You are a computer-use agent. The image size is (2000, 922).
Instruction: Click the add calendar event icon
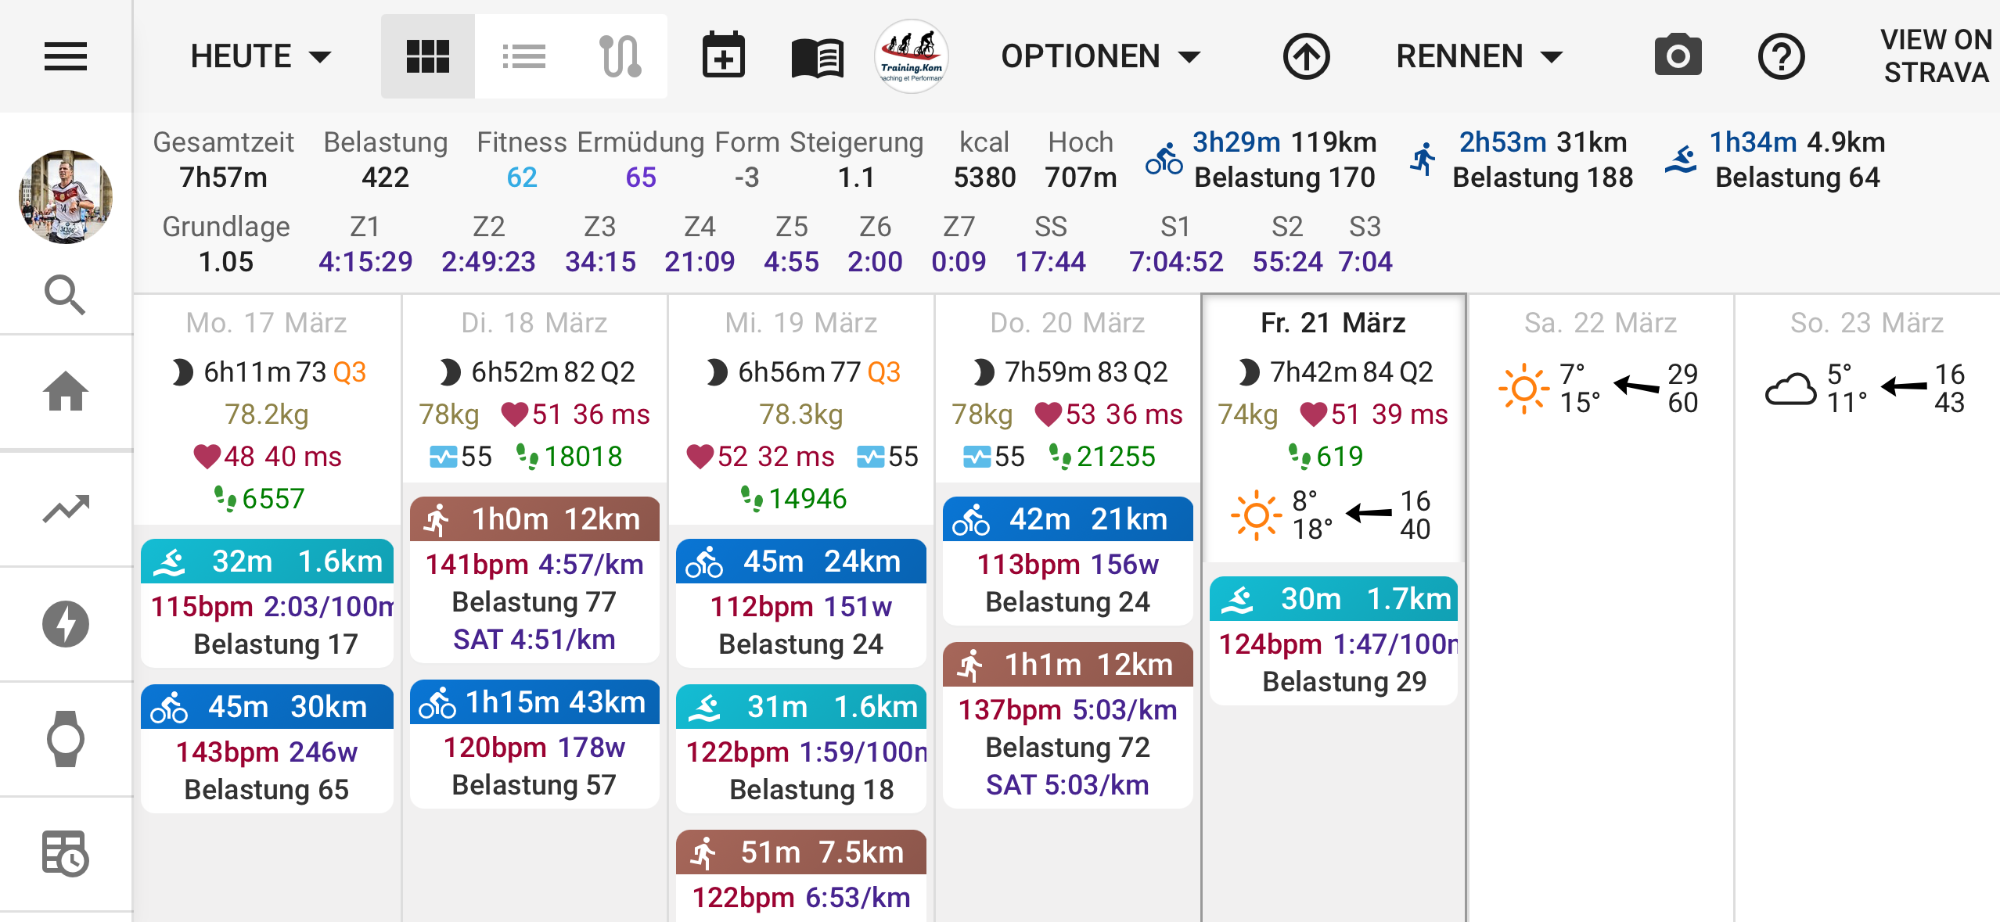pos(723,56)
